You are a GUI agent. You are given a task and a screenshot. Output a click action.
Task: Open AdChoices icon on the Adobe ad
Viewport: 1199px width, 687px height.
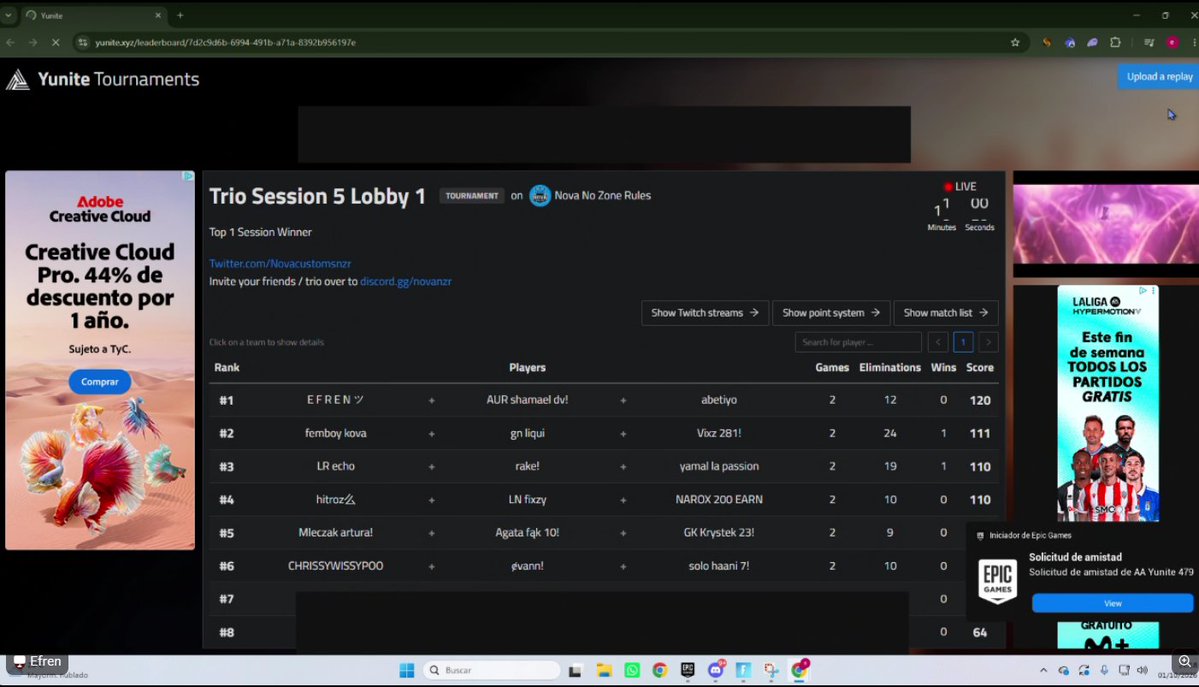pyautogui.click(x=188, y=176)
